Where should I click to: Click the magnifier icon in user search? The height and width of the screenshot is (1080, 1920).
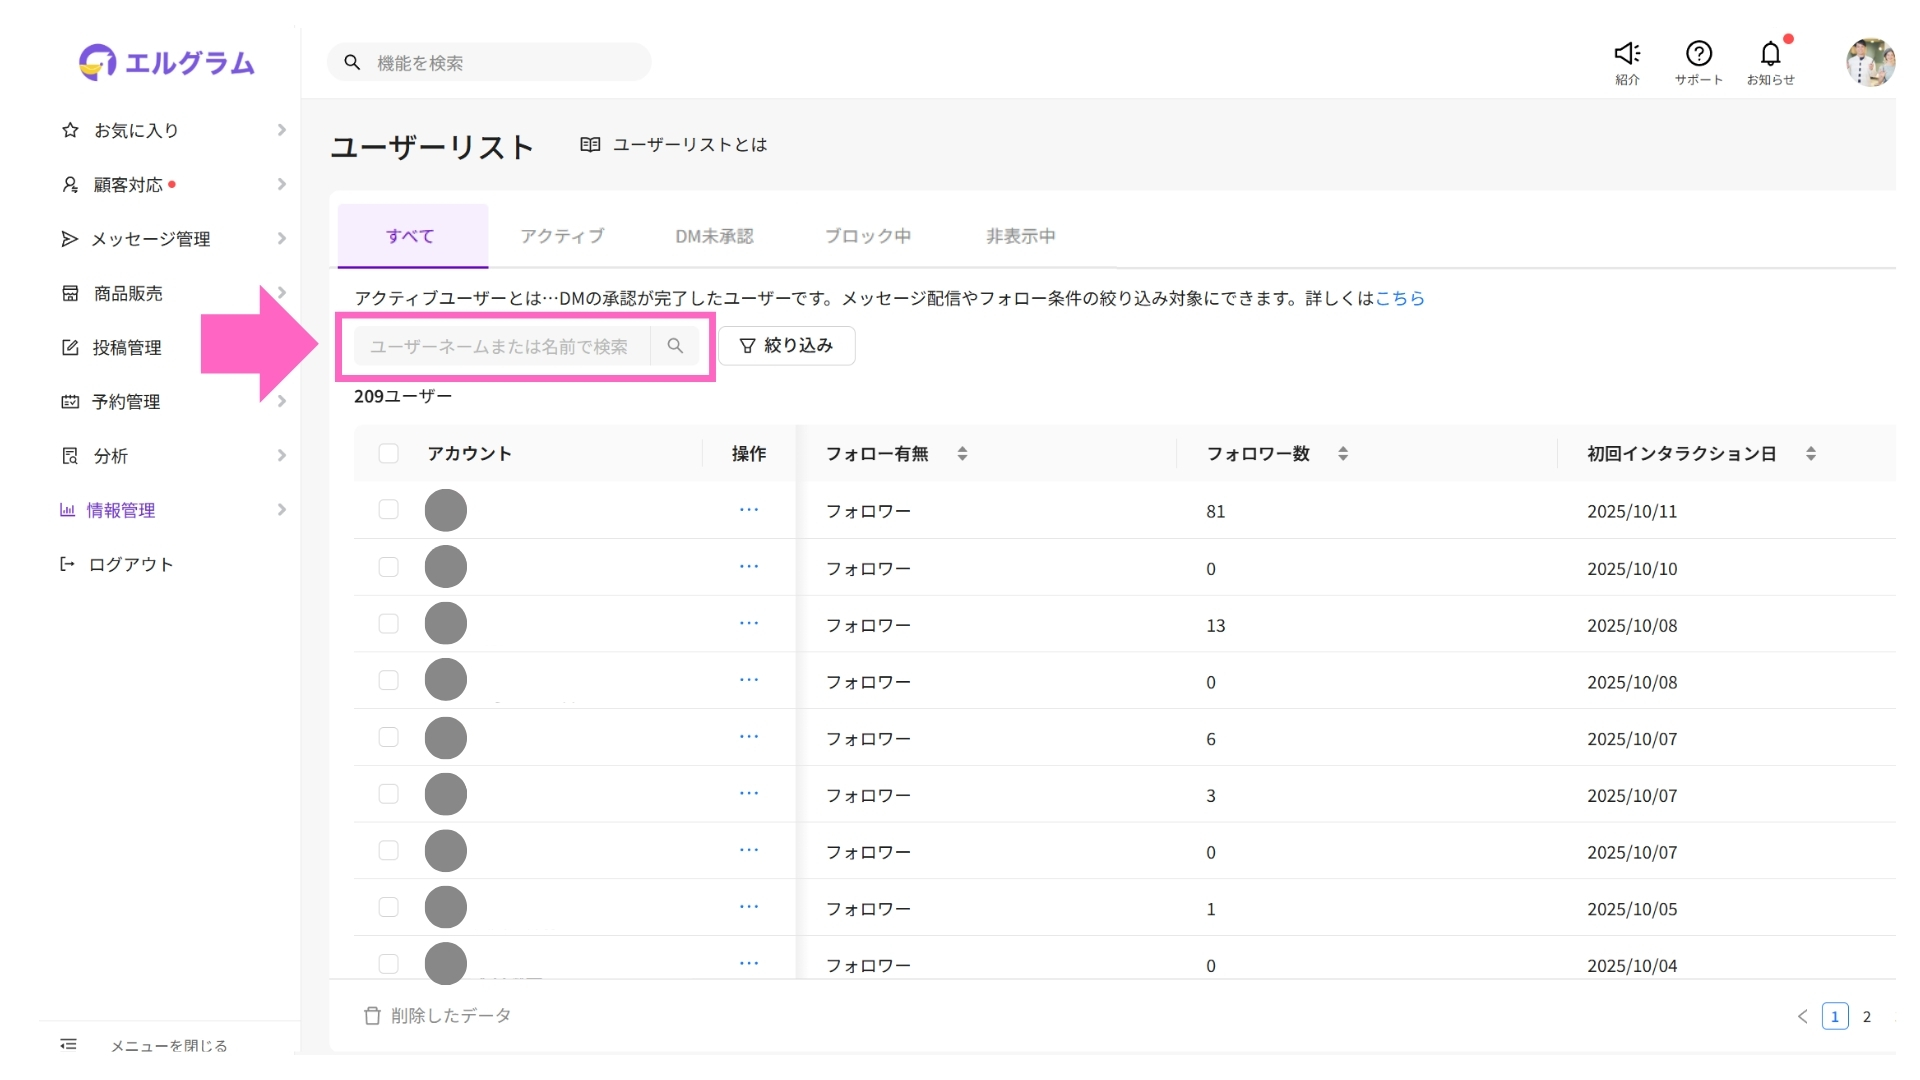pos(675,346)
